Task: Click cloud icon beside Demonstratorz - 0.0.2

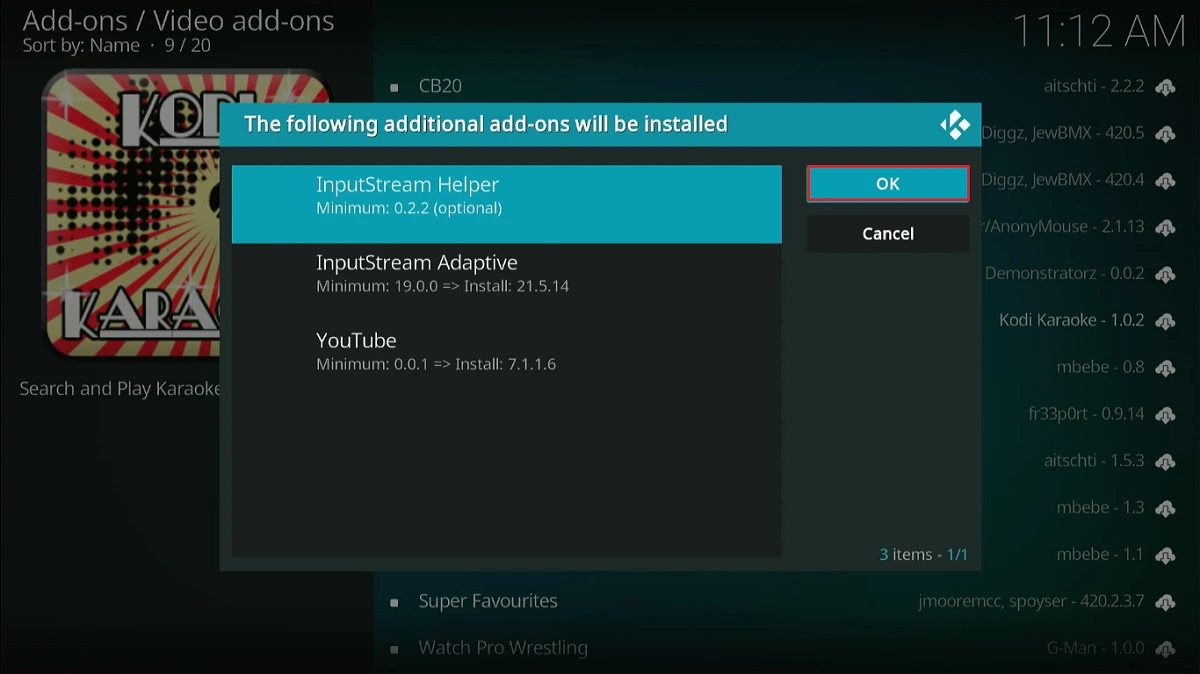Action: point(1164,274)
